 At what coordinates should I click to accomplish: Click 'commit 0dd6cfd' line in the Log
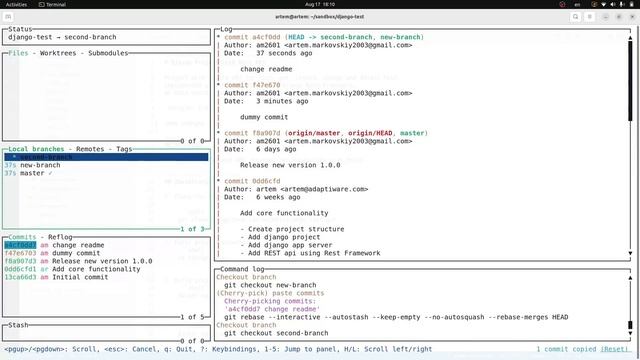coord(252,181)
